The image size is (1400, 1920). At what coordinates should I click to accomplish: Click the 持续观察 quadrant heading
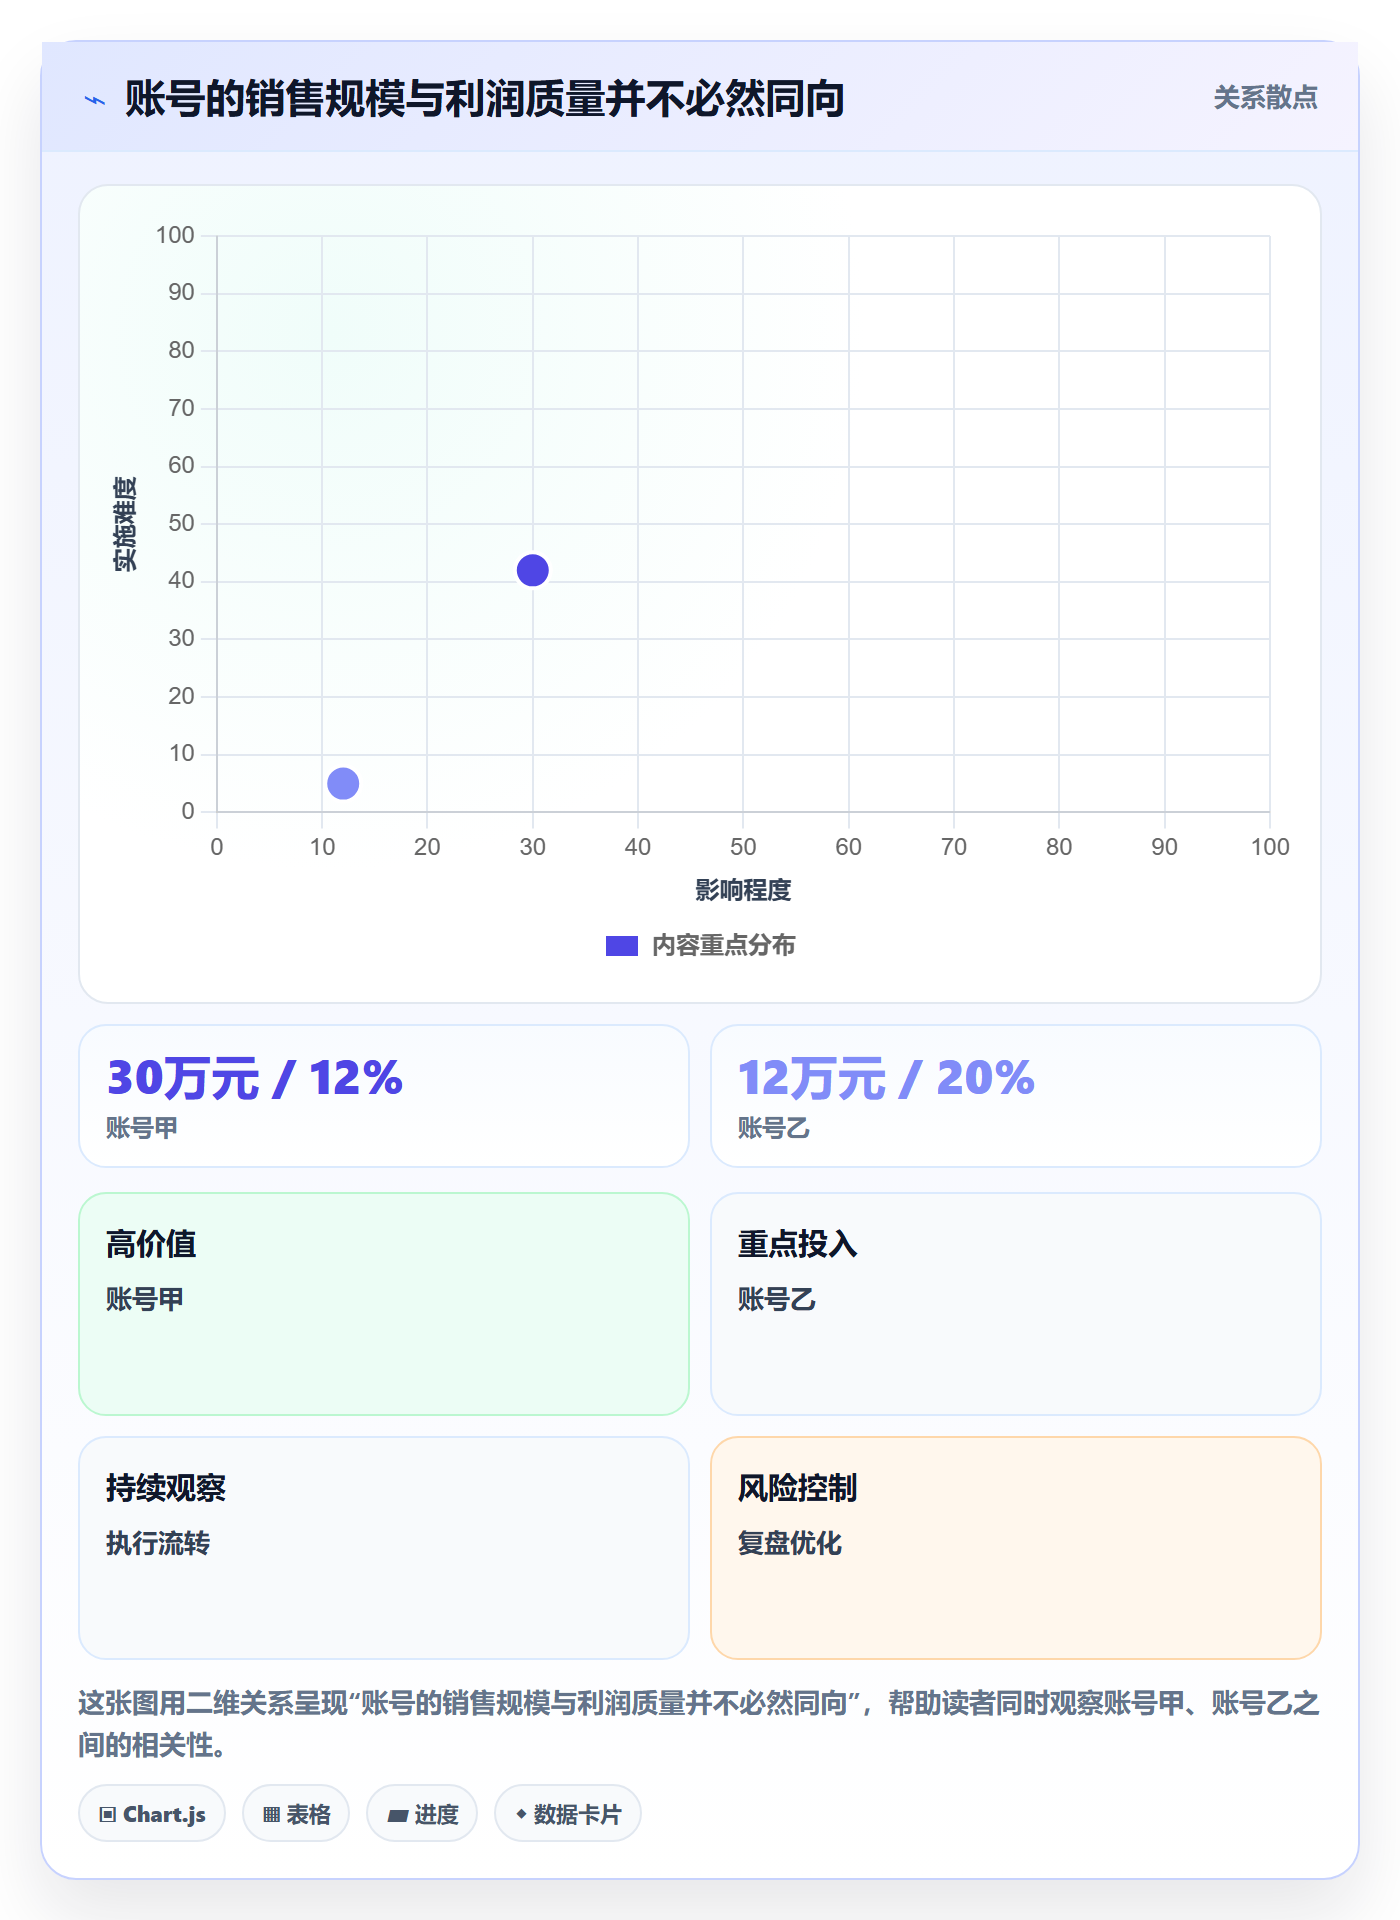[166, 1488]
